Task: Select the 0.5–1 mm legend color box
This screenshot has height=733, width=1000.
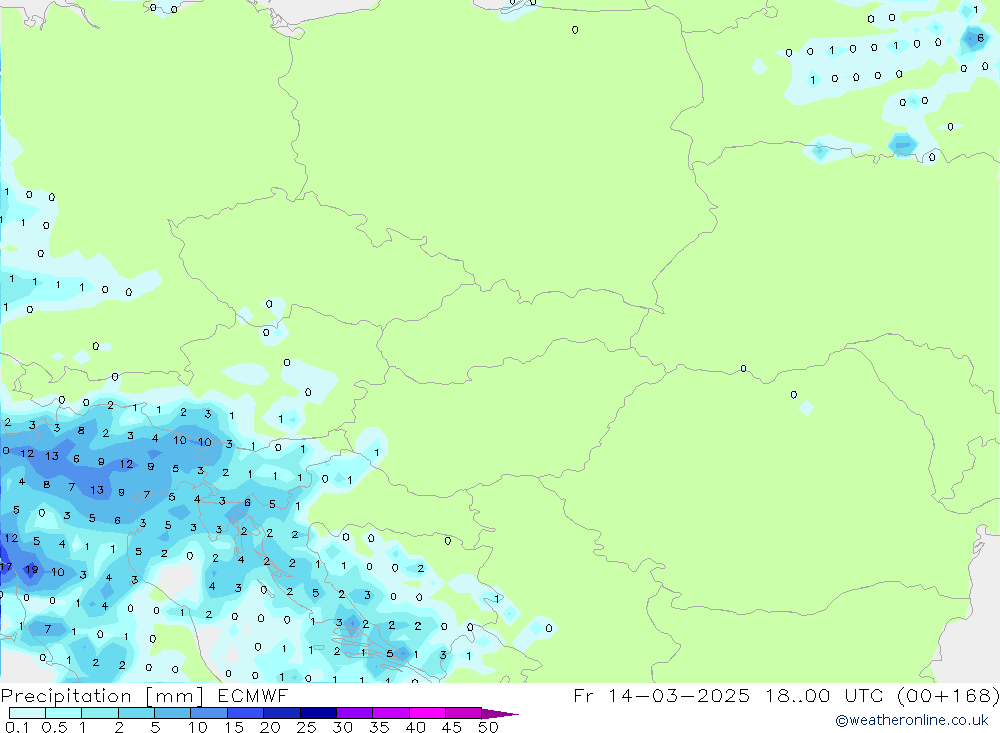Action: click(64, 713)
